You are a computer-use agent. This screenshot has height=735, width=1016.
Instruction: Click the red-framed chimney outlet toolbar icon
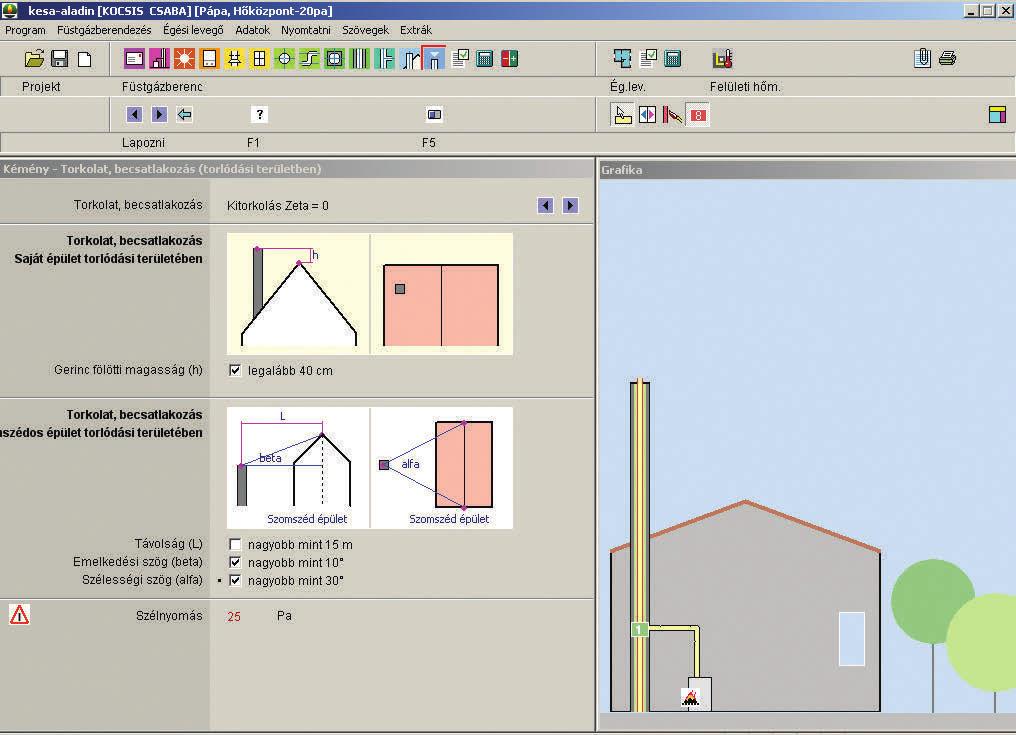point(433,58)
